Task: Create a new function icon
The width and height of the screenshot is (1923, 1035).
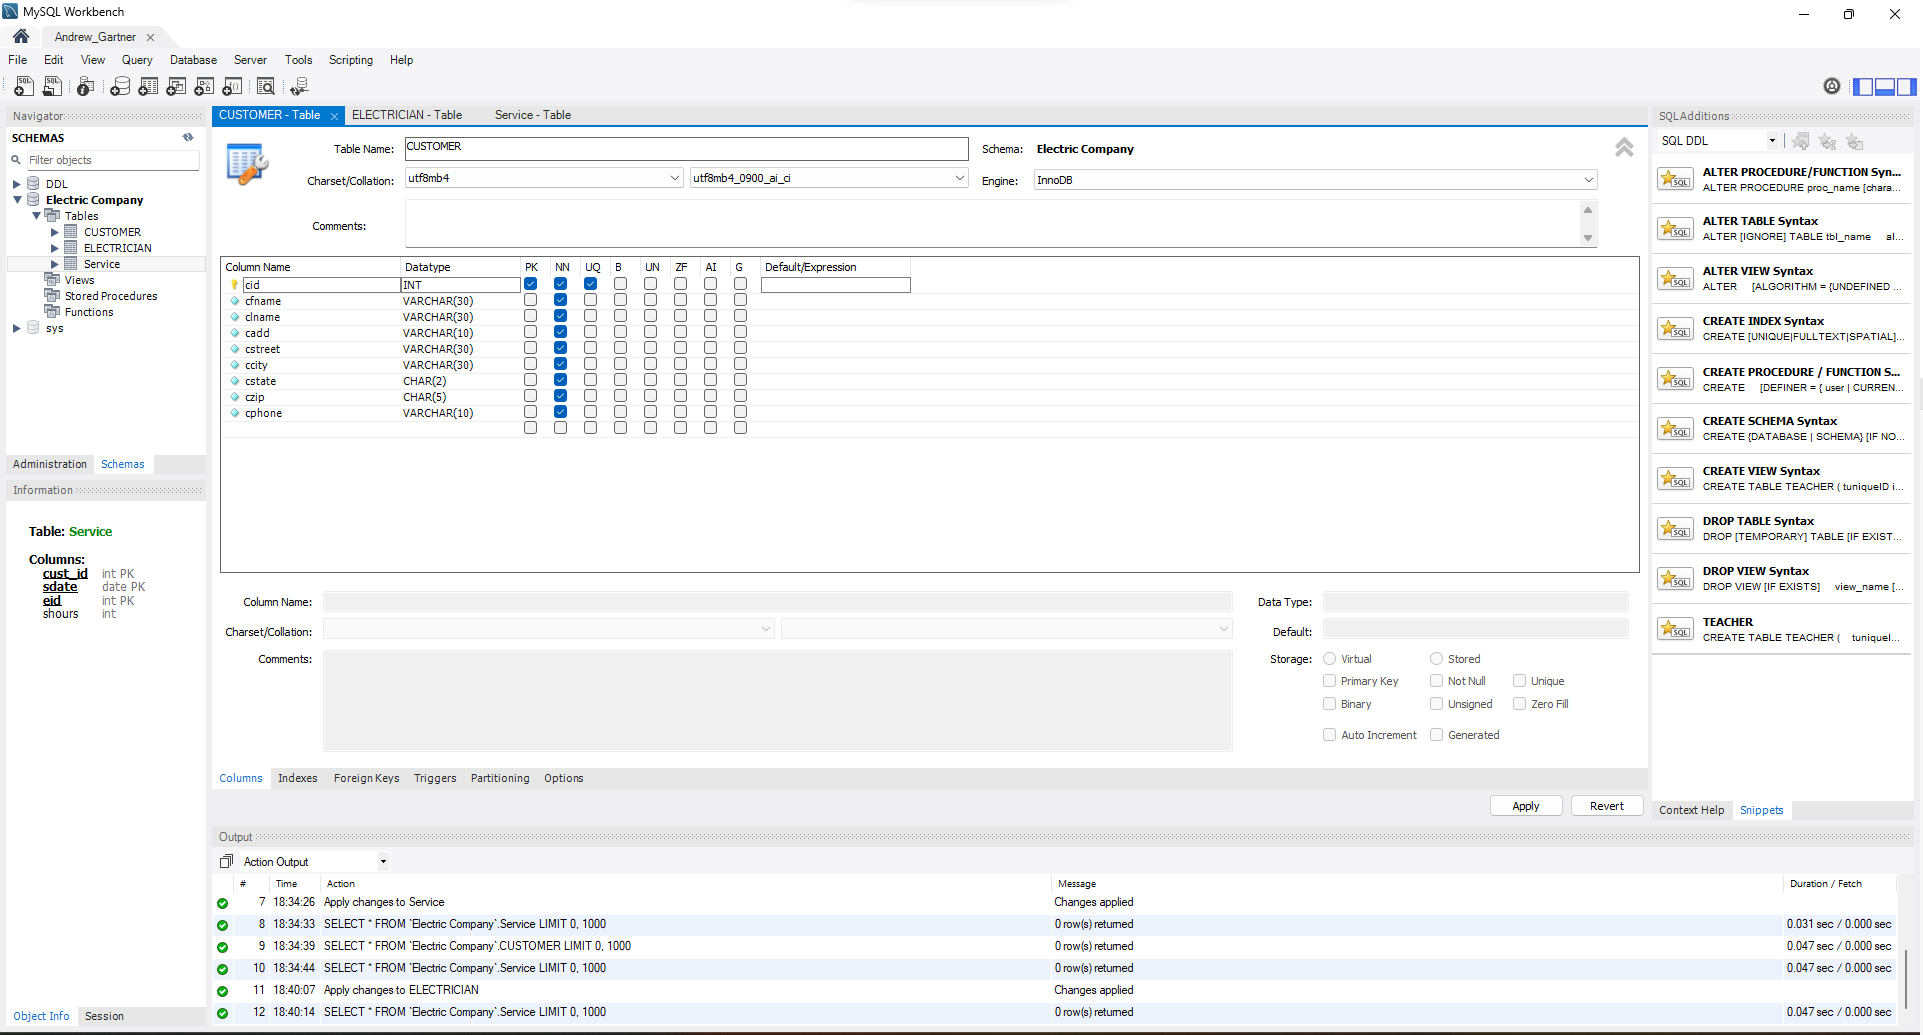Action: (232, 87)
